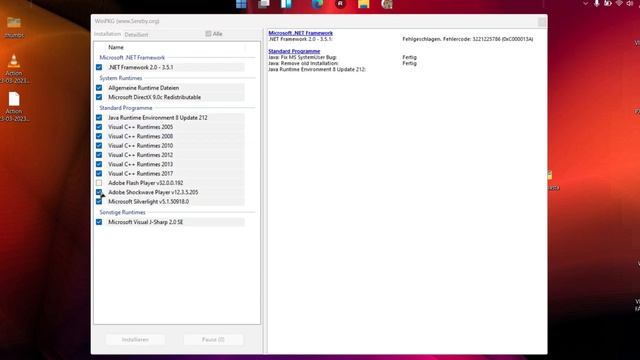Screen dimensions: 640x360
Task: Select the folder icon on the desktop
Action: pos(14,27)
